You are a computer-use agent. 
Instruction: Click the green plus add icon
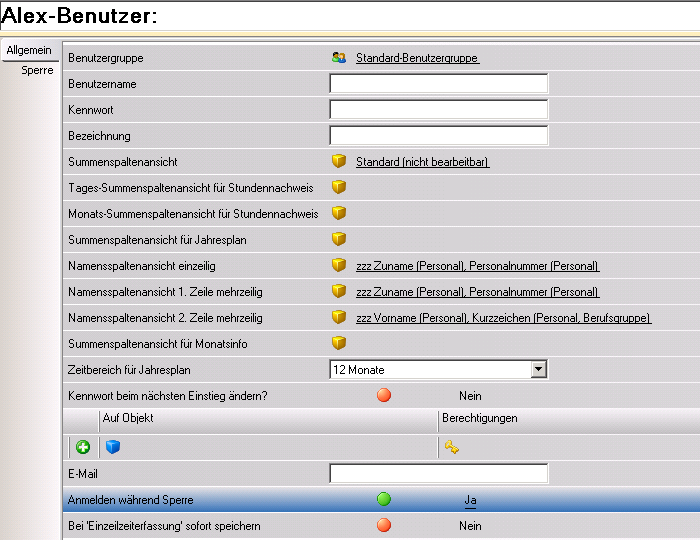coord(83,447)
